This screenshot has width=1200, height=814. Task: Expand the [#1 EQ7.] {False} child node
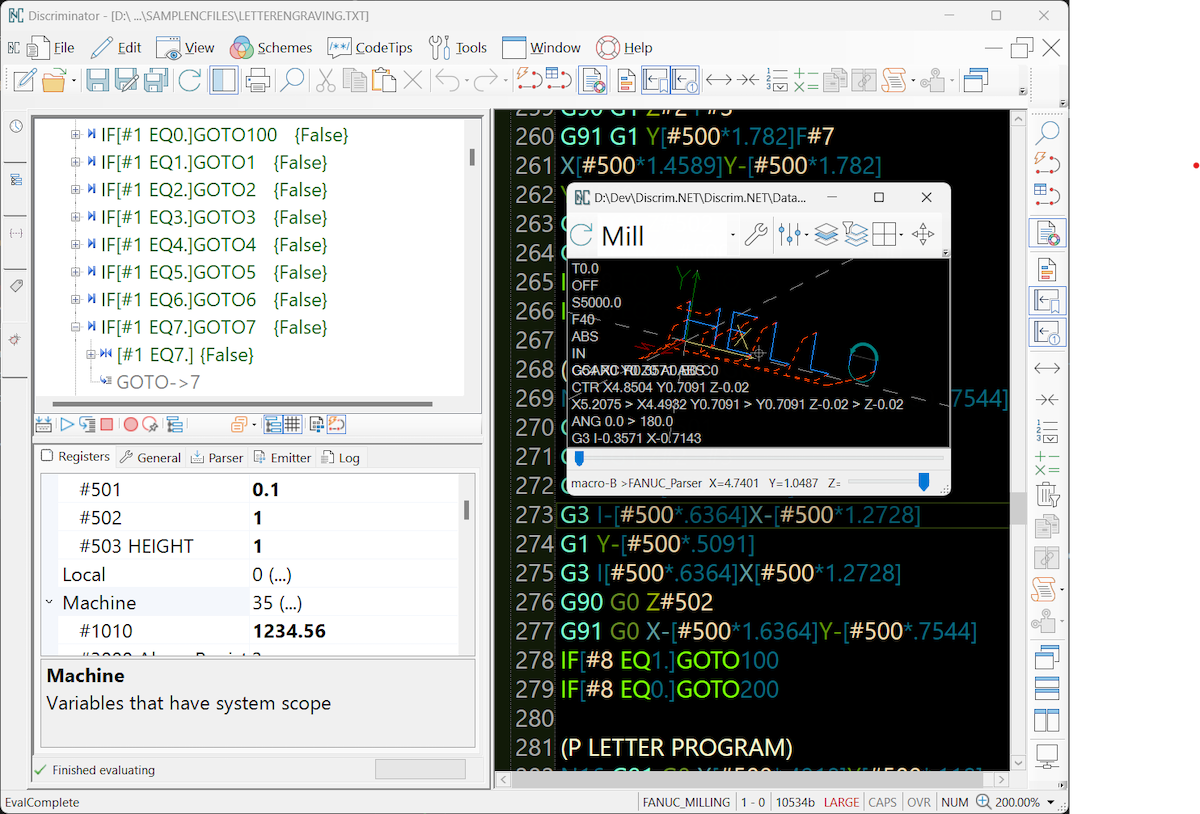[92, 354]
